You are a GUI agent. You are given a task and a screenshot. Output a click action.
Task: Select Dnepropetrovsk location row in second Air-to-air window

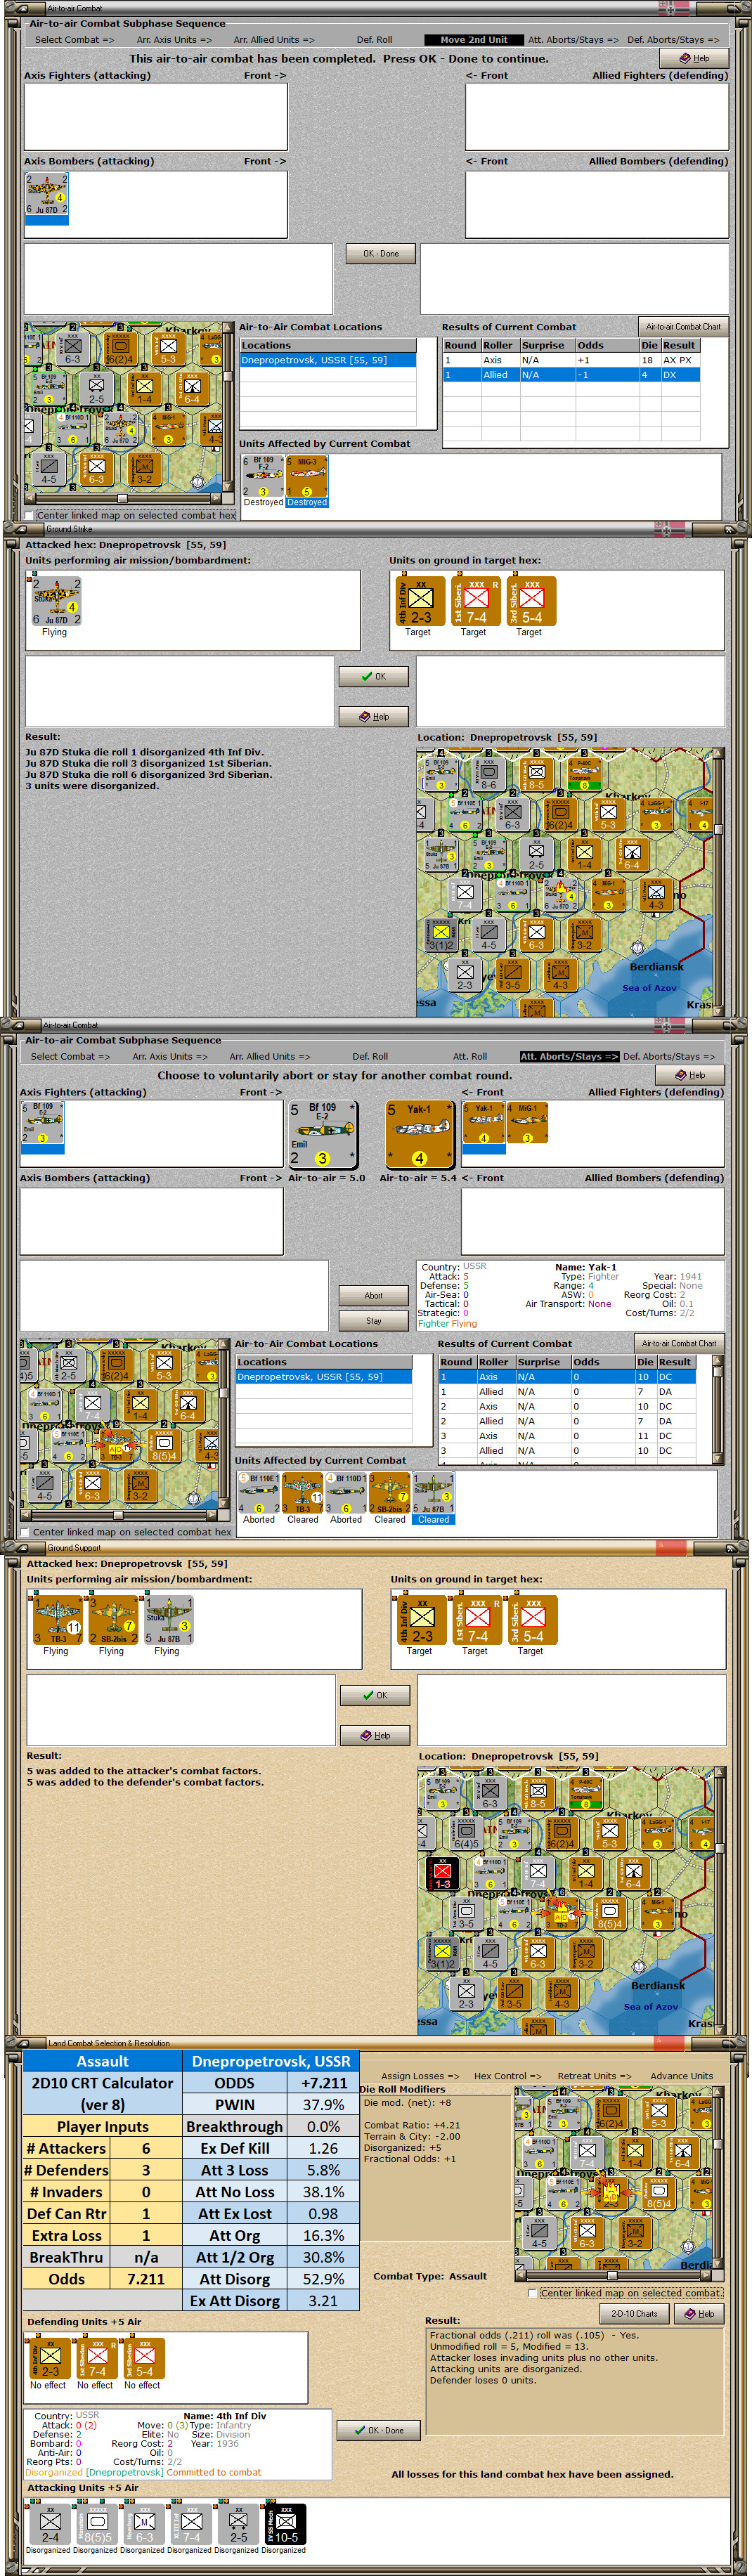click(x=324, y=1377)
